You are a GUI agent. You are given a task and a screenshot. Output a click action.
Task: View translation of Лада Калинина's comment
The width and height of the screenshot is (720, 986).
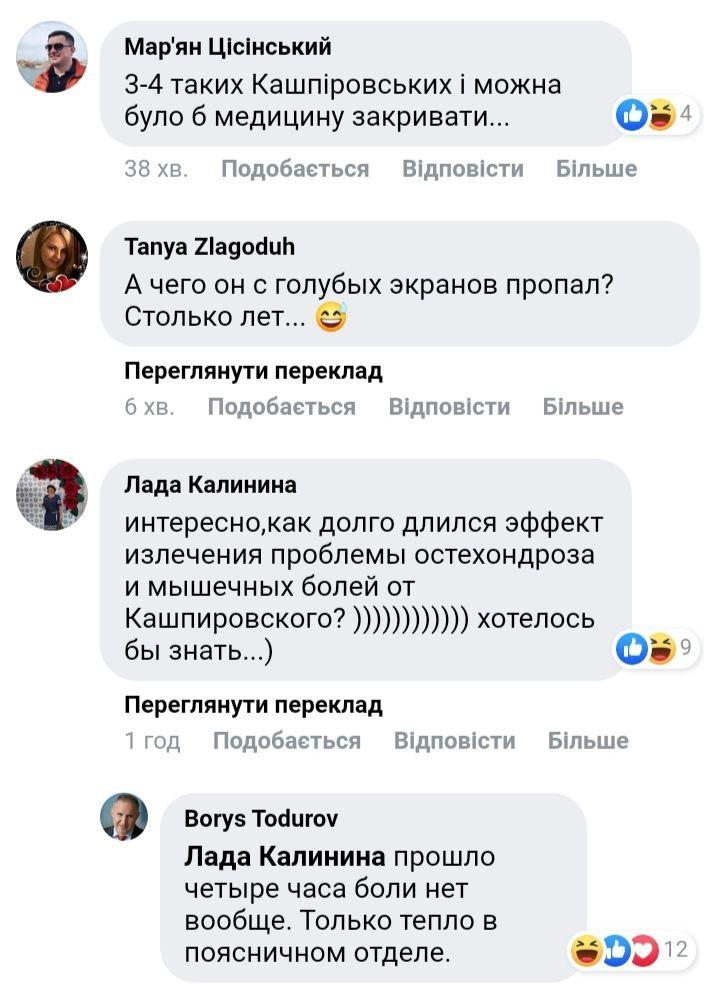point(253,705)
